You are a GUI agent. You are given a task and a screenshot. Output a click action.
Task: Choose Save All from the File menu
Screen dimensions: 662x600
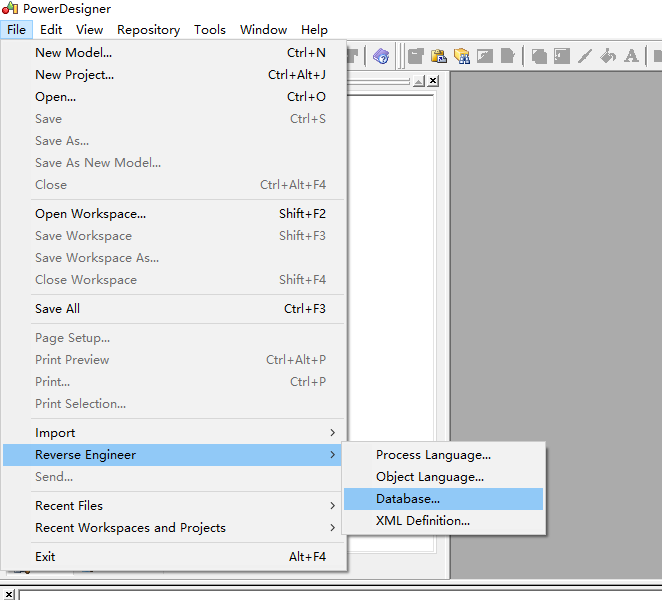tap(174, 309)
